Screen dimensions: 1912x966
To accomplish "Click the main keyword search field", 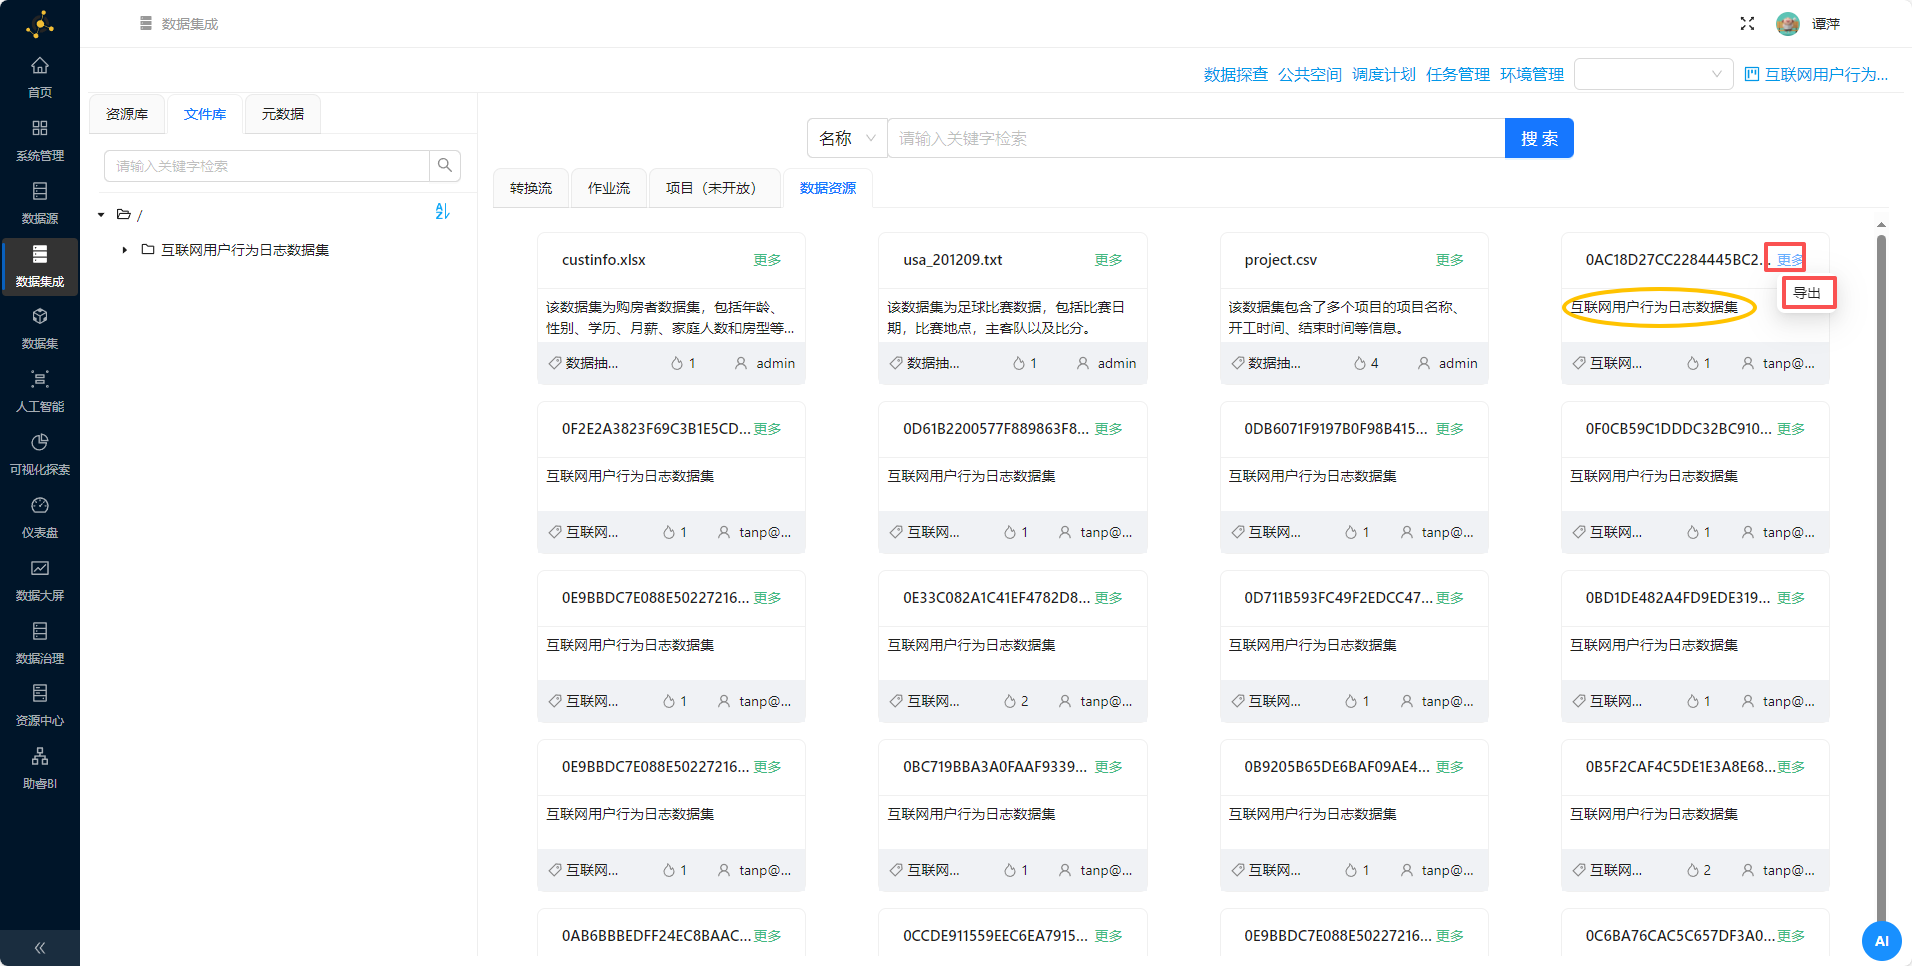I will (1195, 138).
